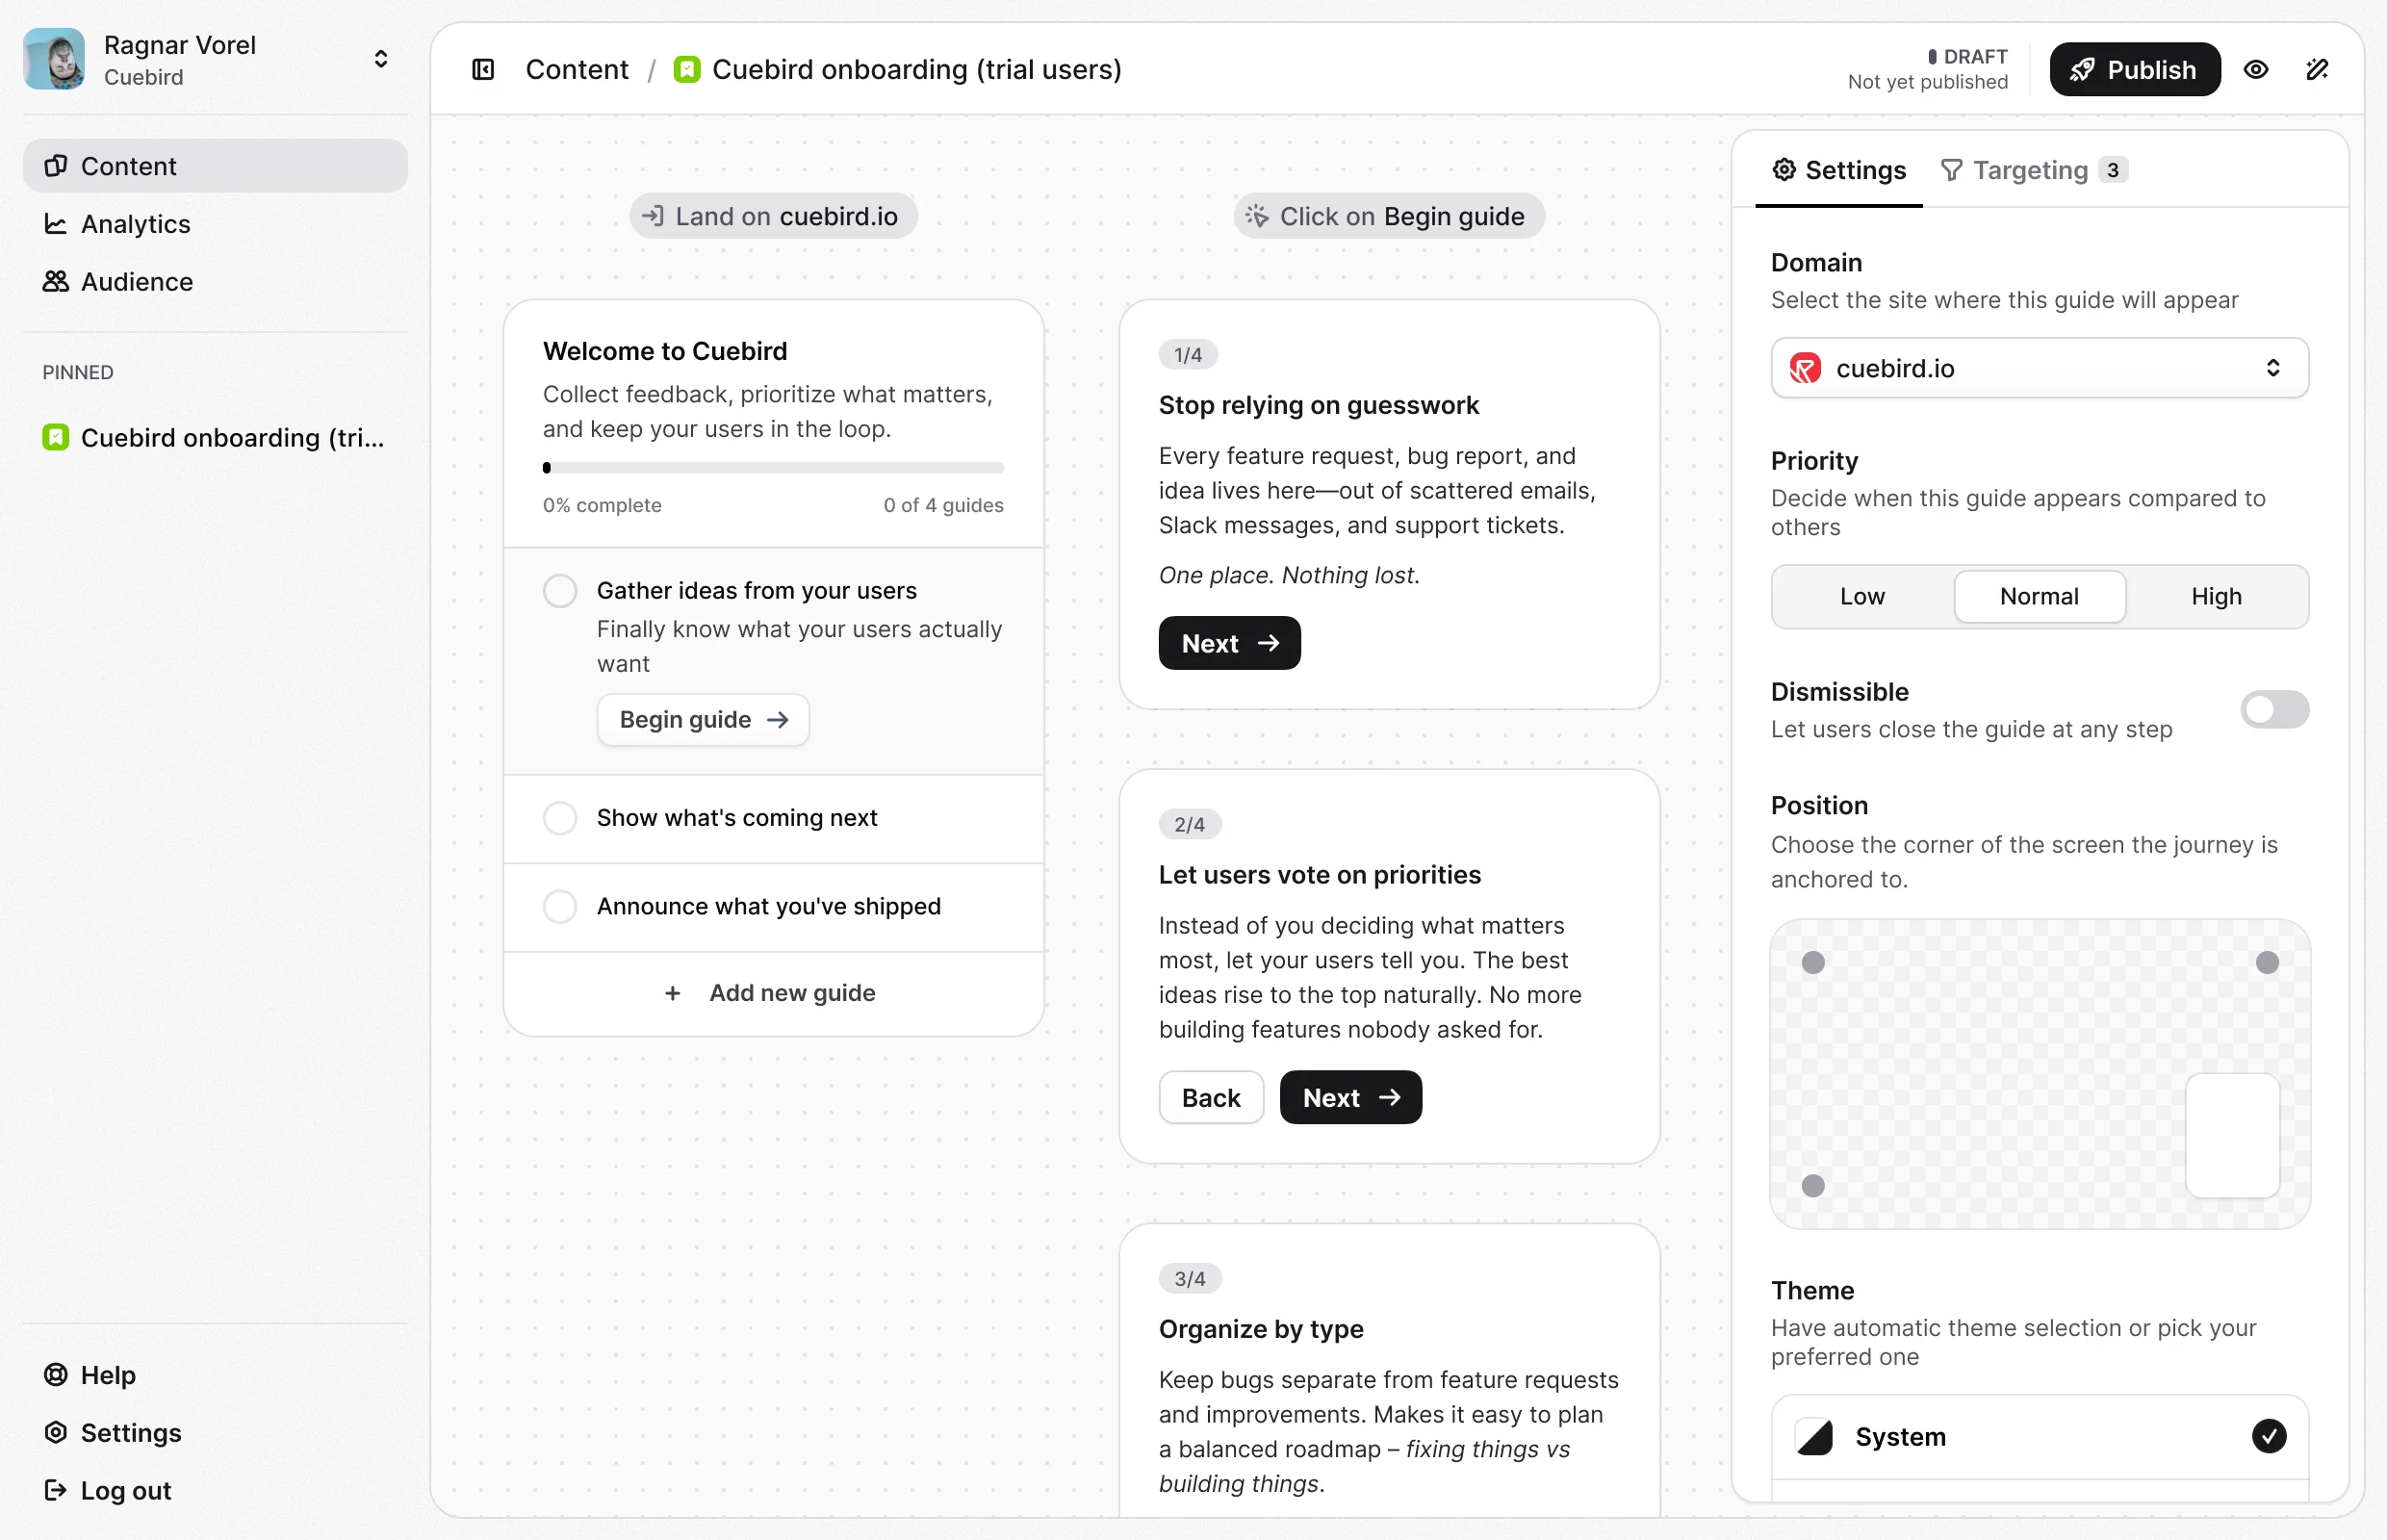
Task: Open the cuebird.io domain dropdown
Action: coord(2039,368)
